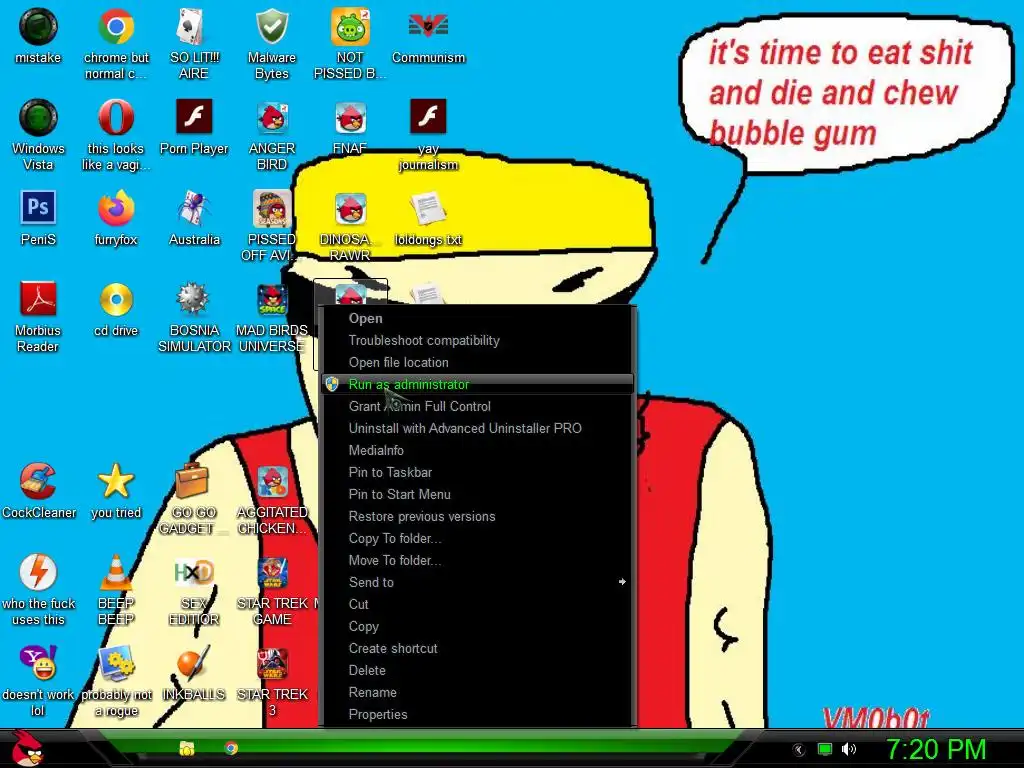The height and width of the screenshot is (768, 1024).
Task: Click the Morbius Reader PDF icon
Action: pyautogui.click(x=38, y=300)
